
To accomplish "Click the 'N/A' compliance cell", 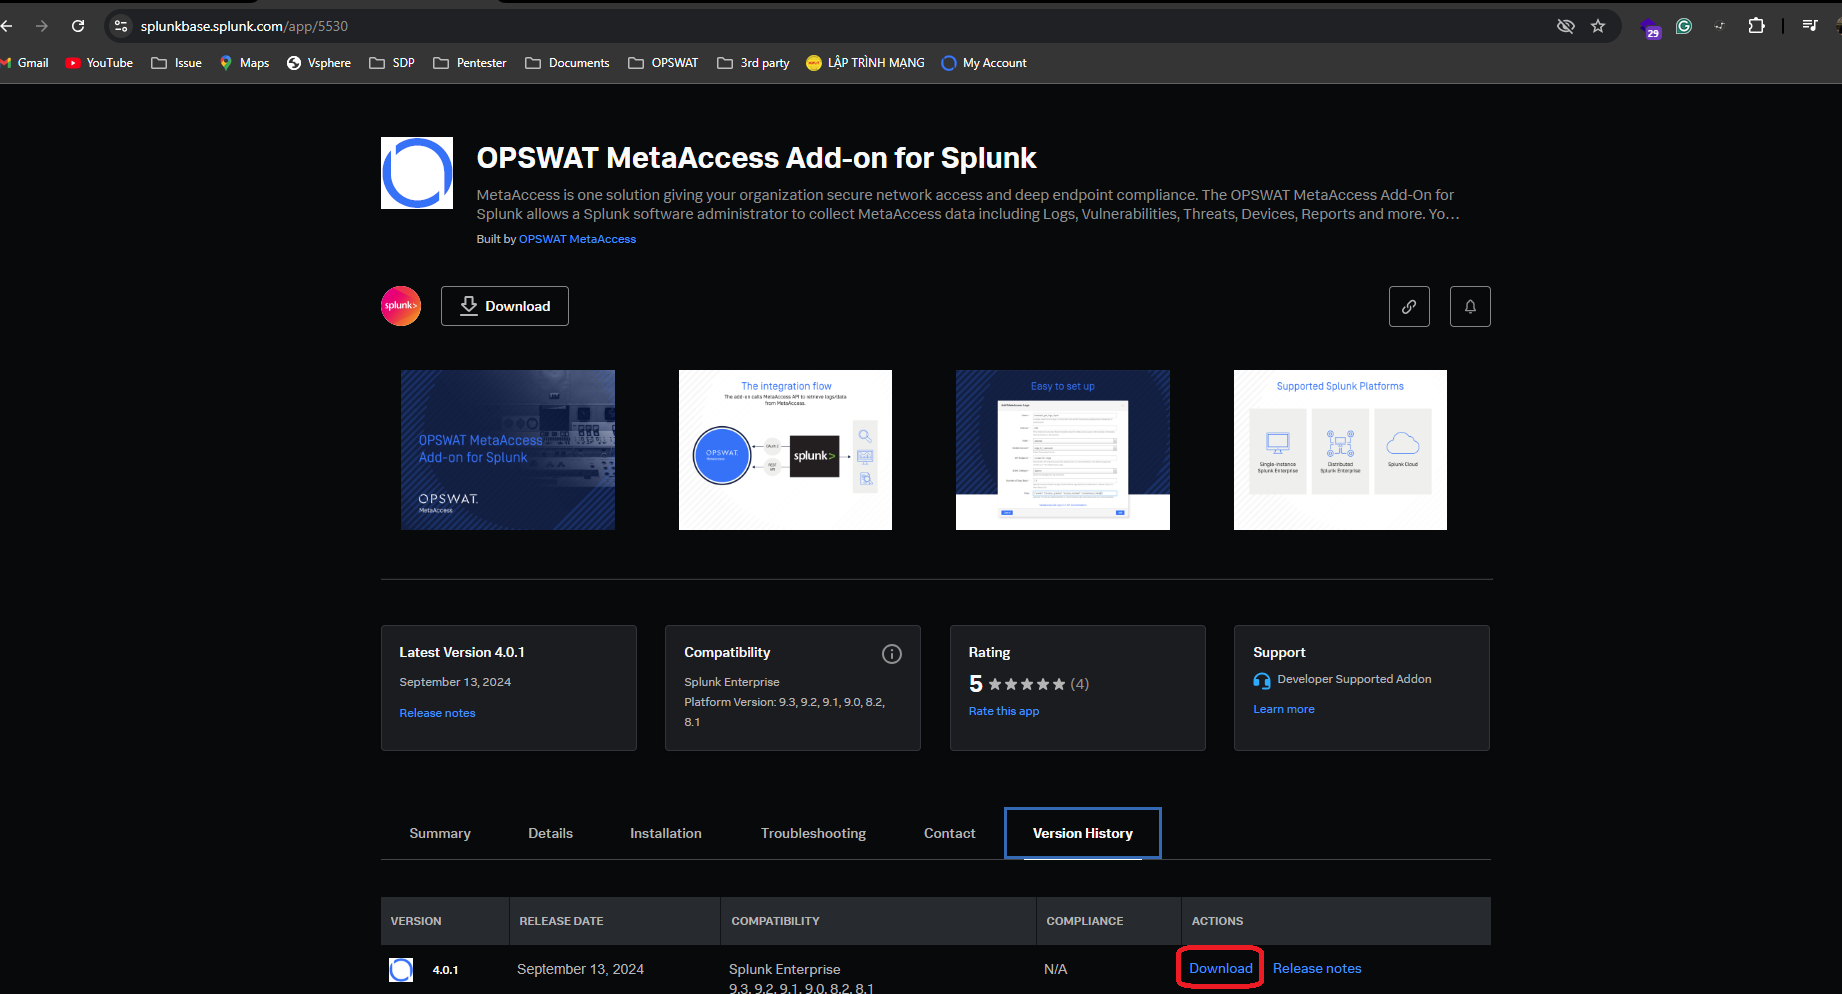I will (1055, 969).
